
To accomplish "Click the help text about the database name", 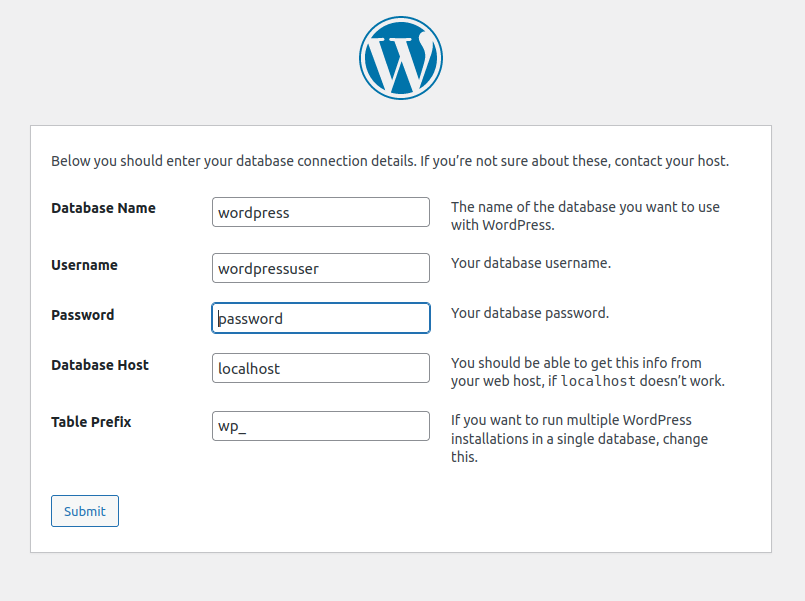I will (585, 216).
